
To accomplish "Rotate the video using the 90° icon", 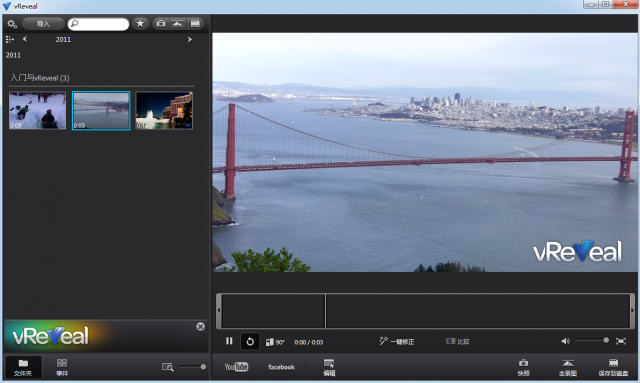I will tap(275, 342).
